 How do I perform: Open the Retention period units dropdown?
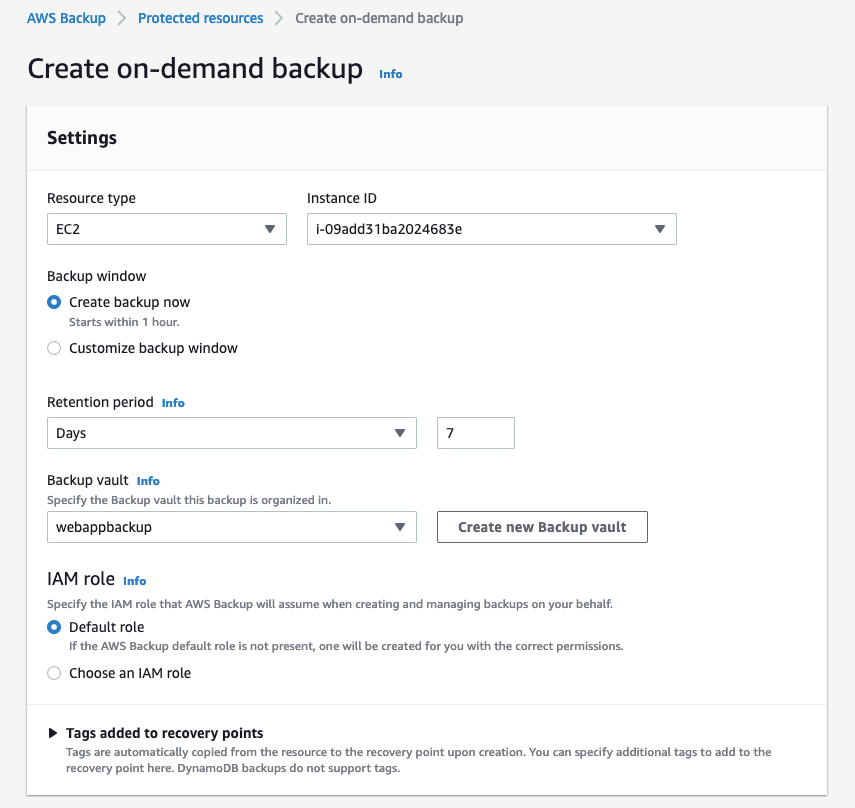tap(232, 432)
